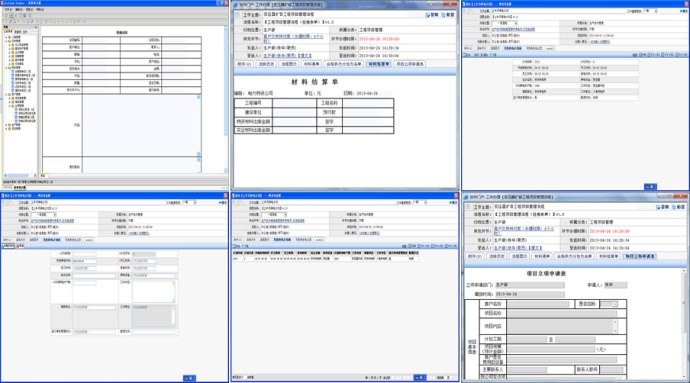Click the large 内容 text area in designer form
The height and width of the screenshot is (383, 690).
141,125
